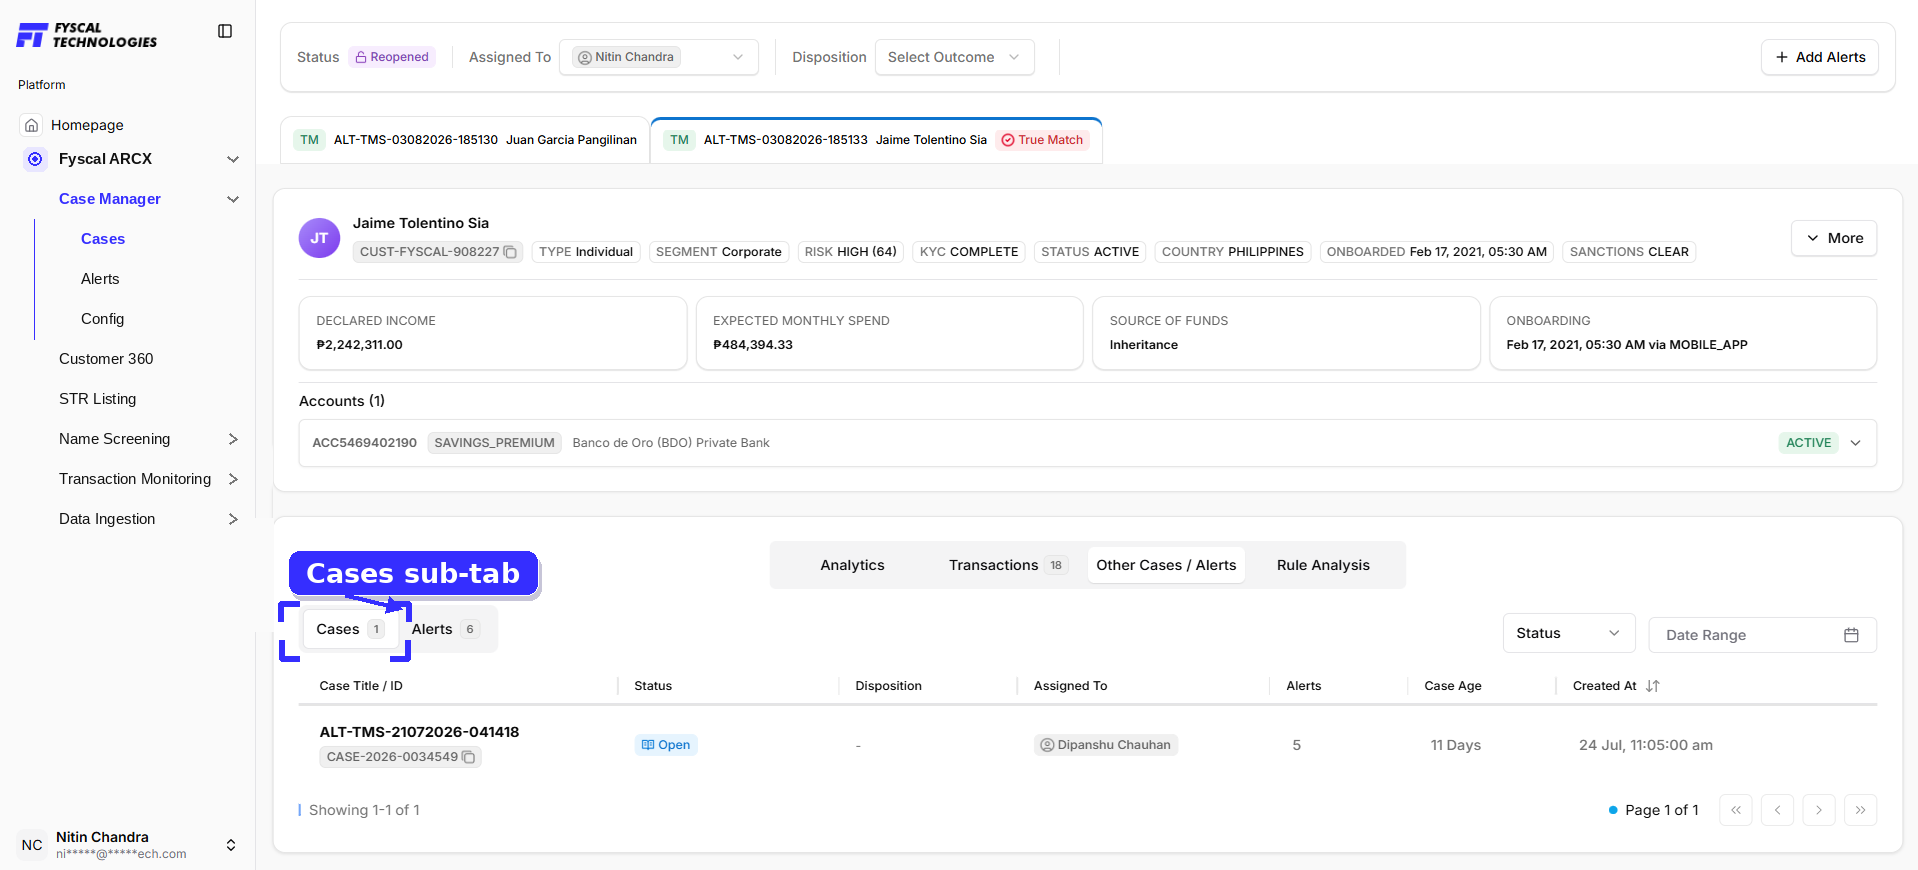Open Cases in the sidebar

(103, 239)
